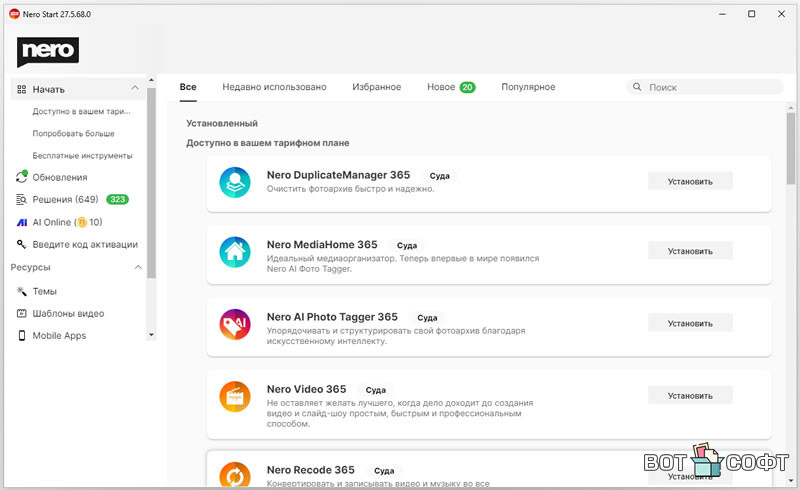The height and width of the screenshot is (490, 800).
Task: Click description 'Очистить фотоархив быстро и надежно.'
Action: (x=351, y=189)
